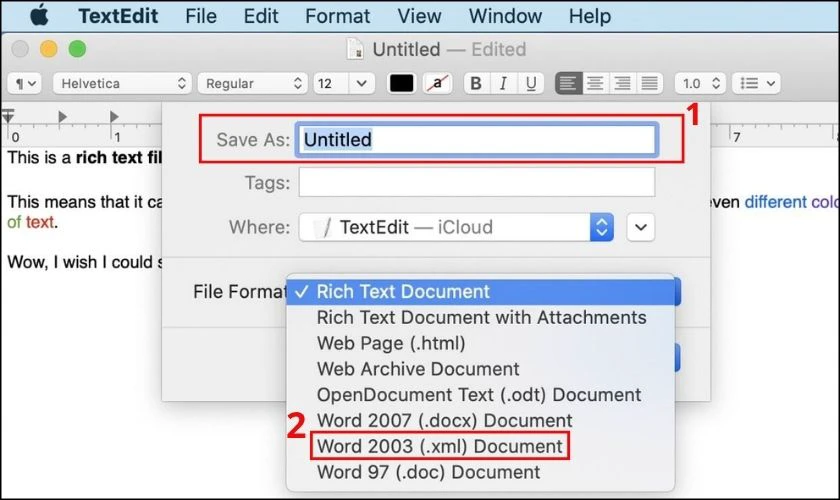Click the blue word 'different' in document
Viewport: 840px width, 500px height.
pyautogui.click(x=775, y=202)
